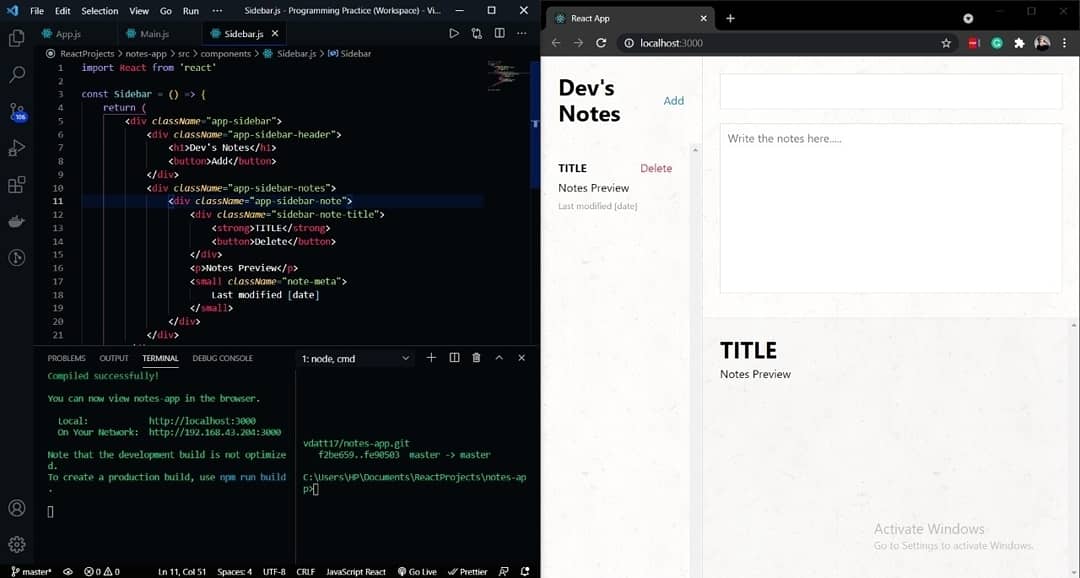Close the terminal panel
The image size is (1080, 578).
(521, 358)
